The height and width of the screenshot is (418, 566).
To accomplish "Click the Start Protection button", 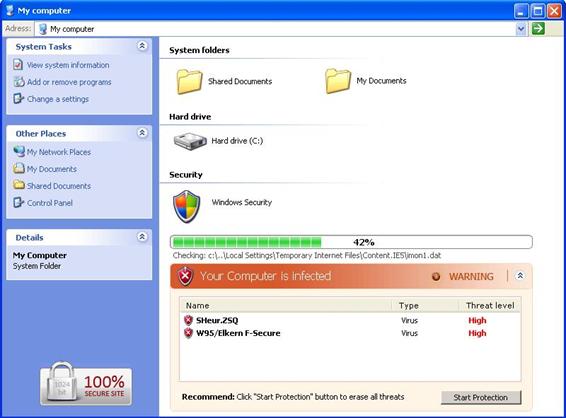I will tap(481, 397).
